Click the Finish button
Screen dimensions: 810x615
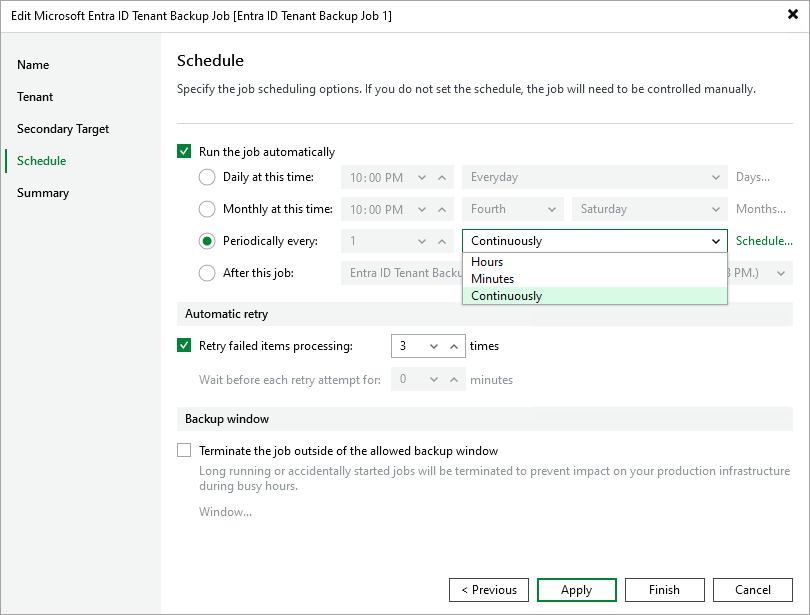coord(664,589)
